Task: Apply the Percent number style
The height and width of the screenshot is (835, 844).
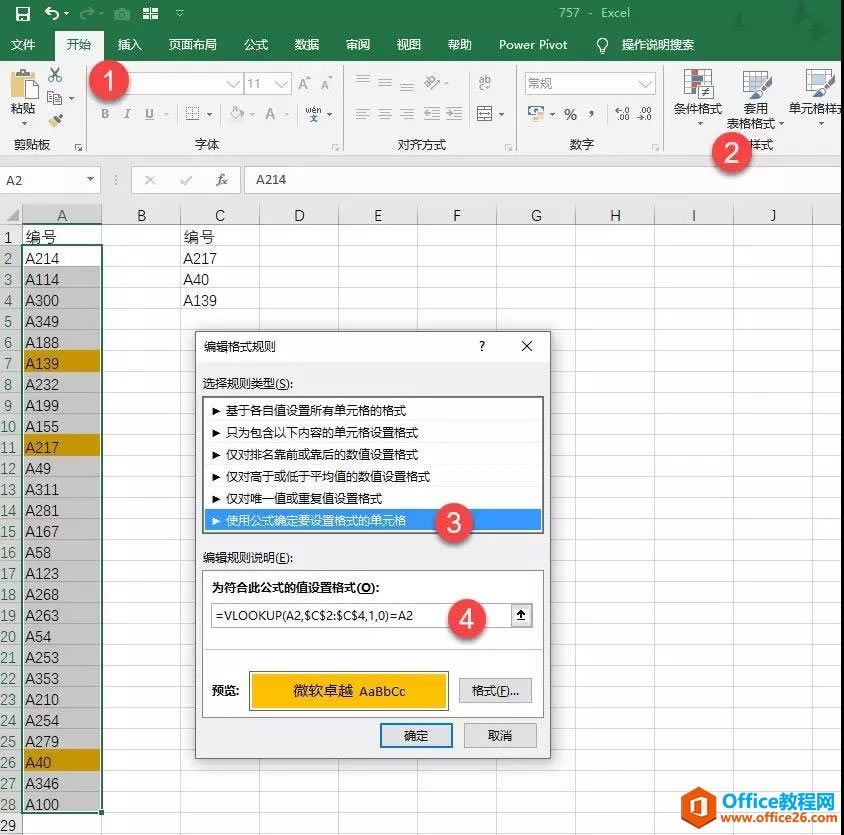Action: pos(571,113)
